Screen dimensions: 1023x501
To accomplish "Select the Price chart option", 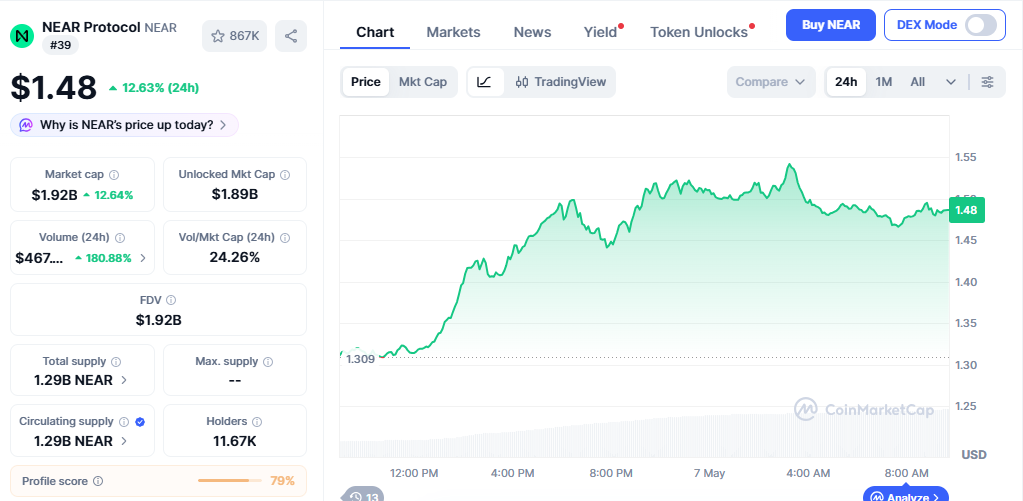I will (366, 82).
